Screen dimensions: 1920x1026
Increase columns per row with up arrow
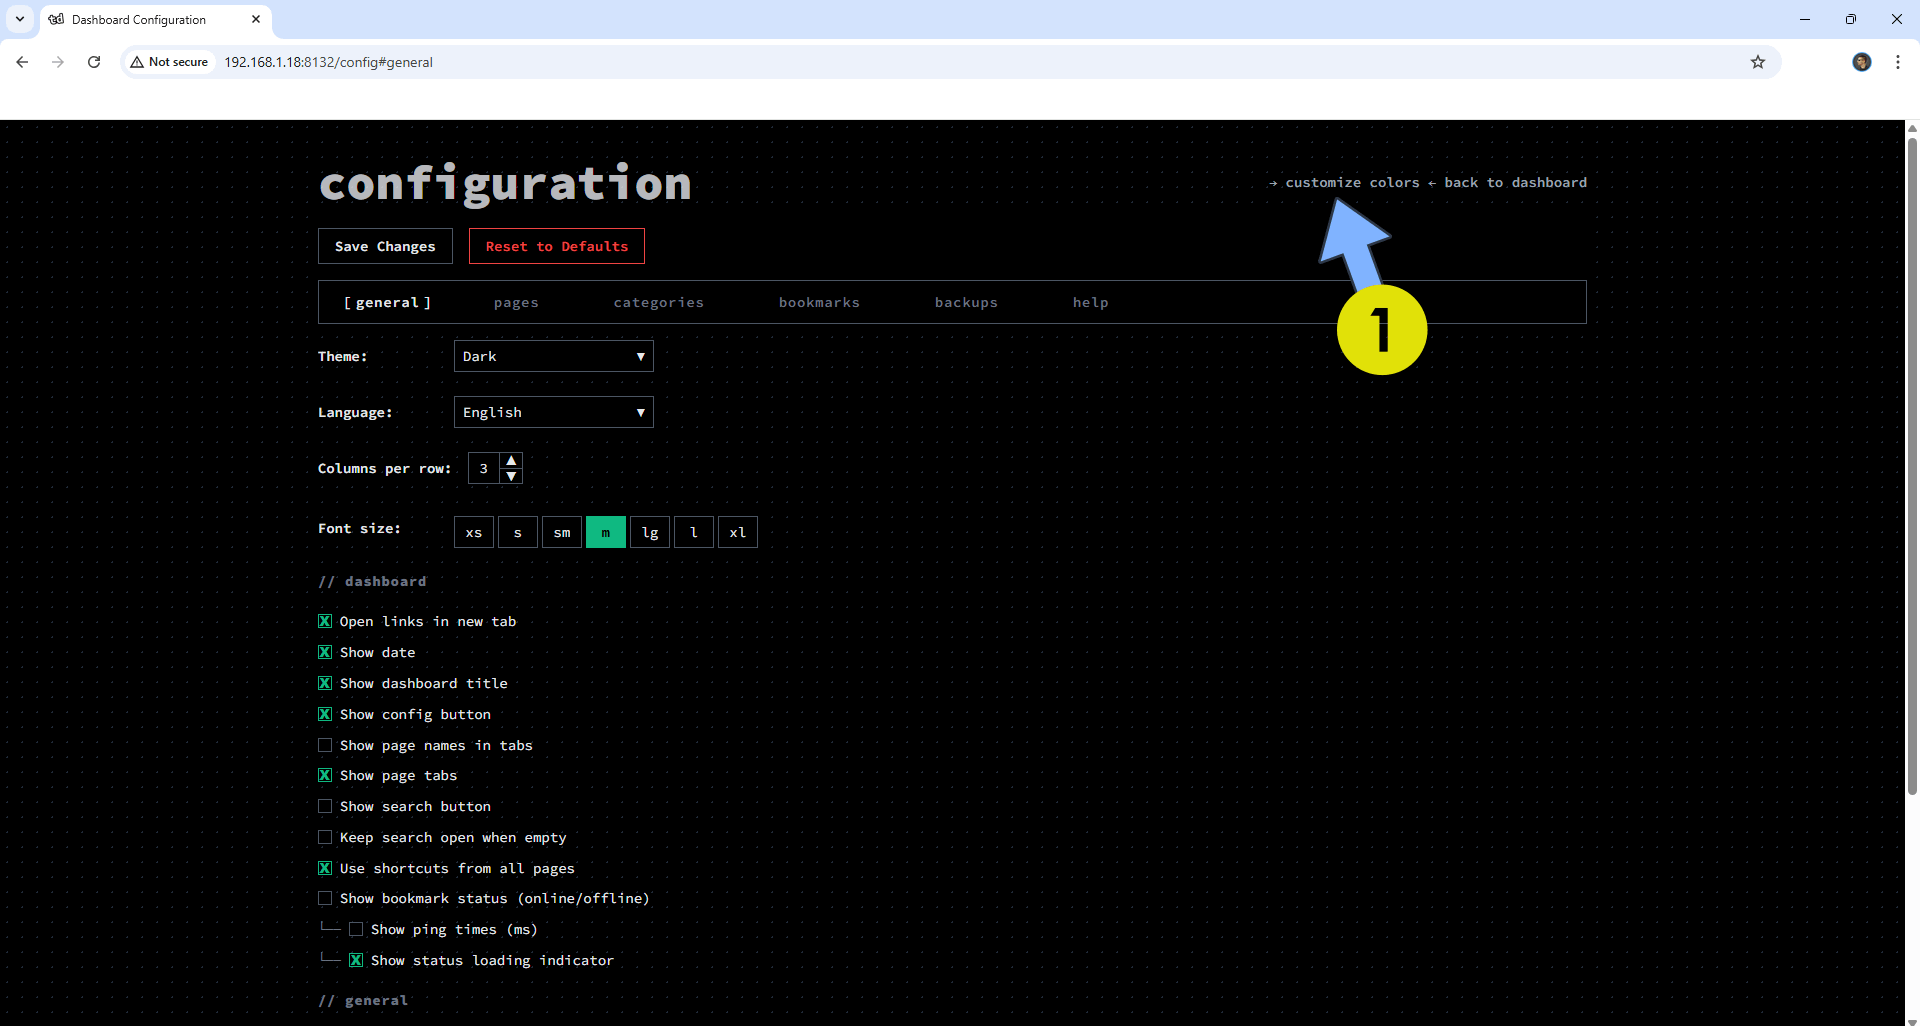coord(511,460)
